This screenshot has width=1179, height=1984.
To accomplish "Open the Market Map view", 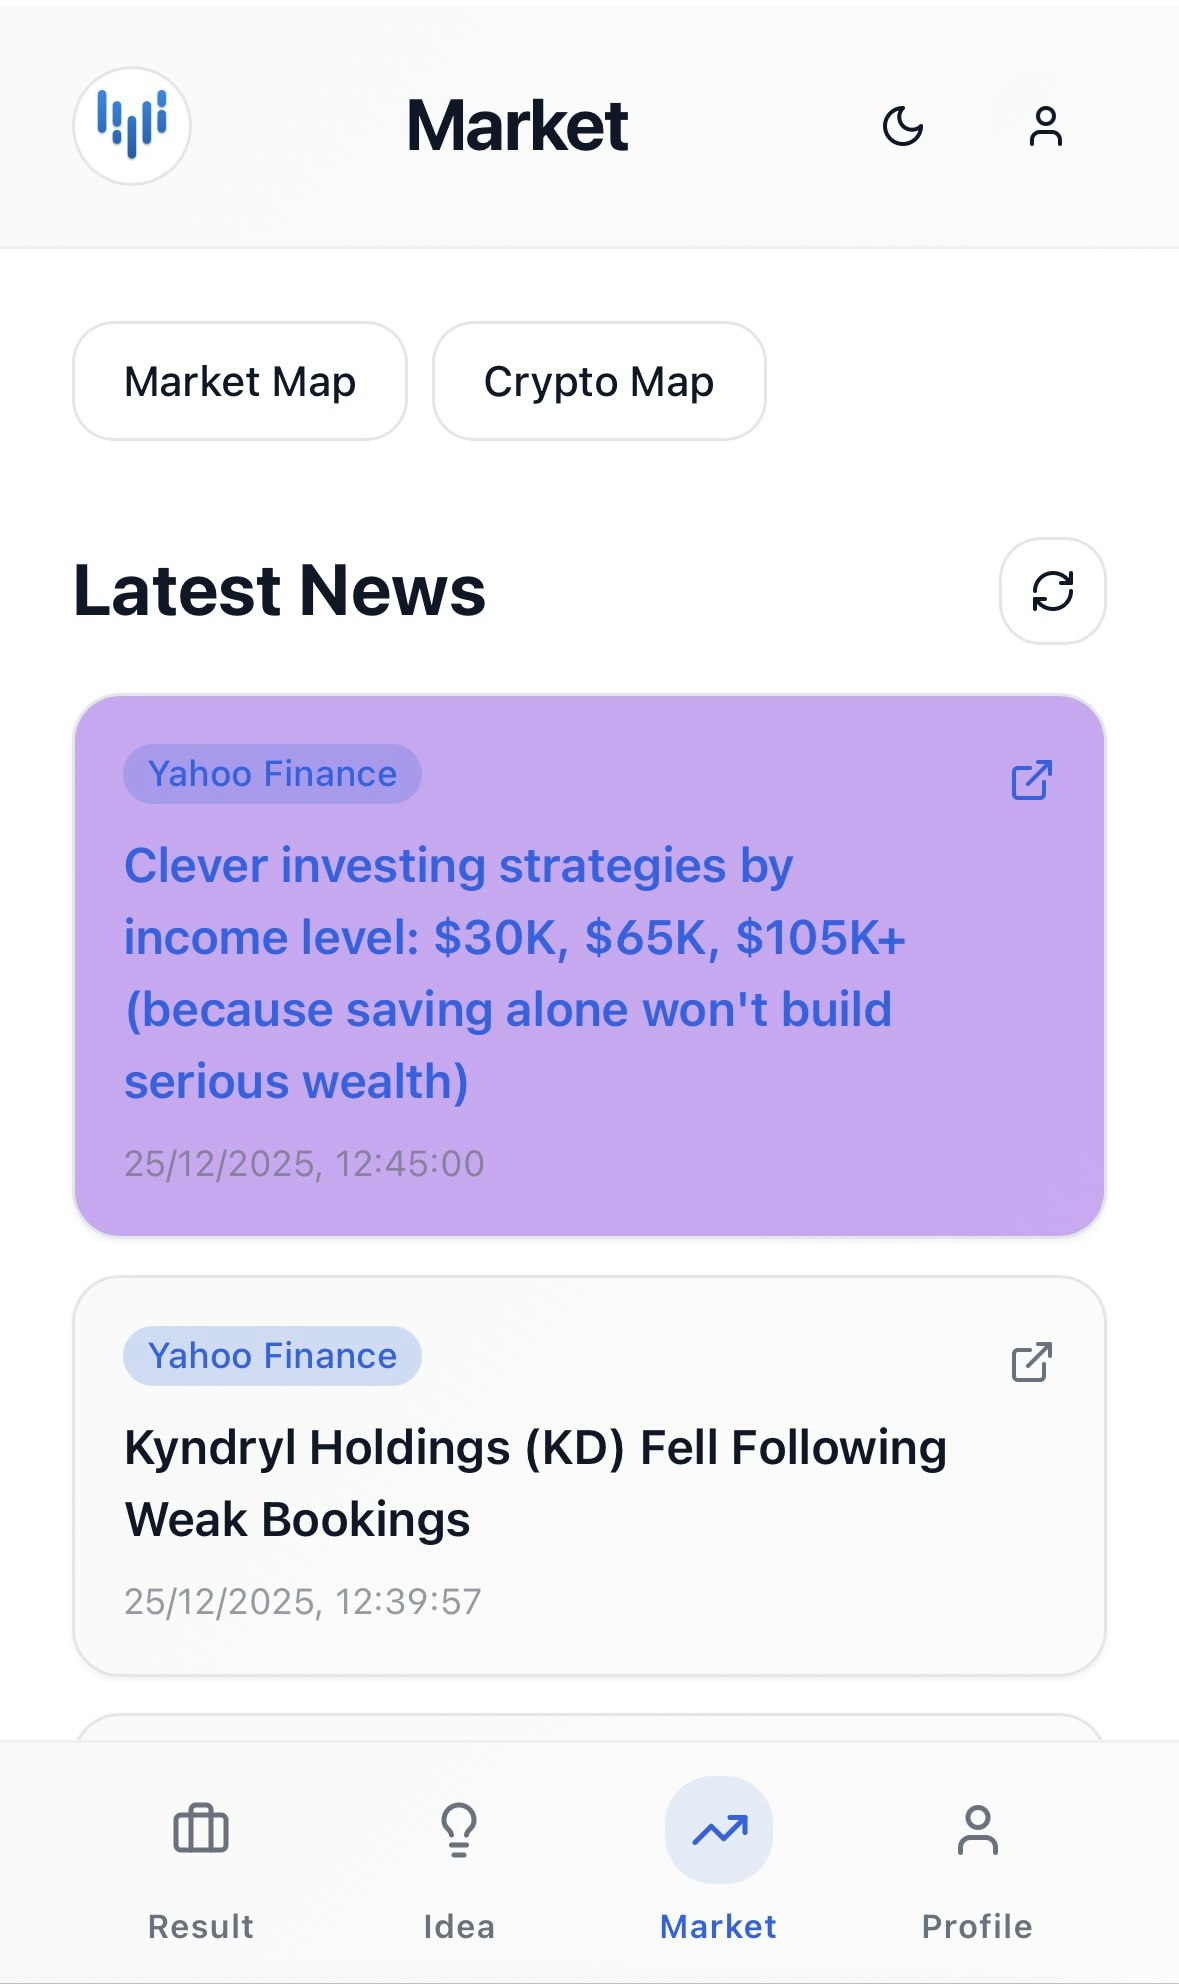I will 239,381.
